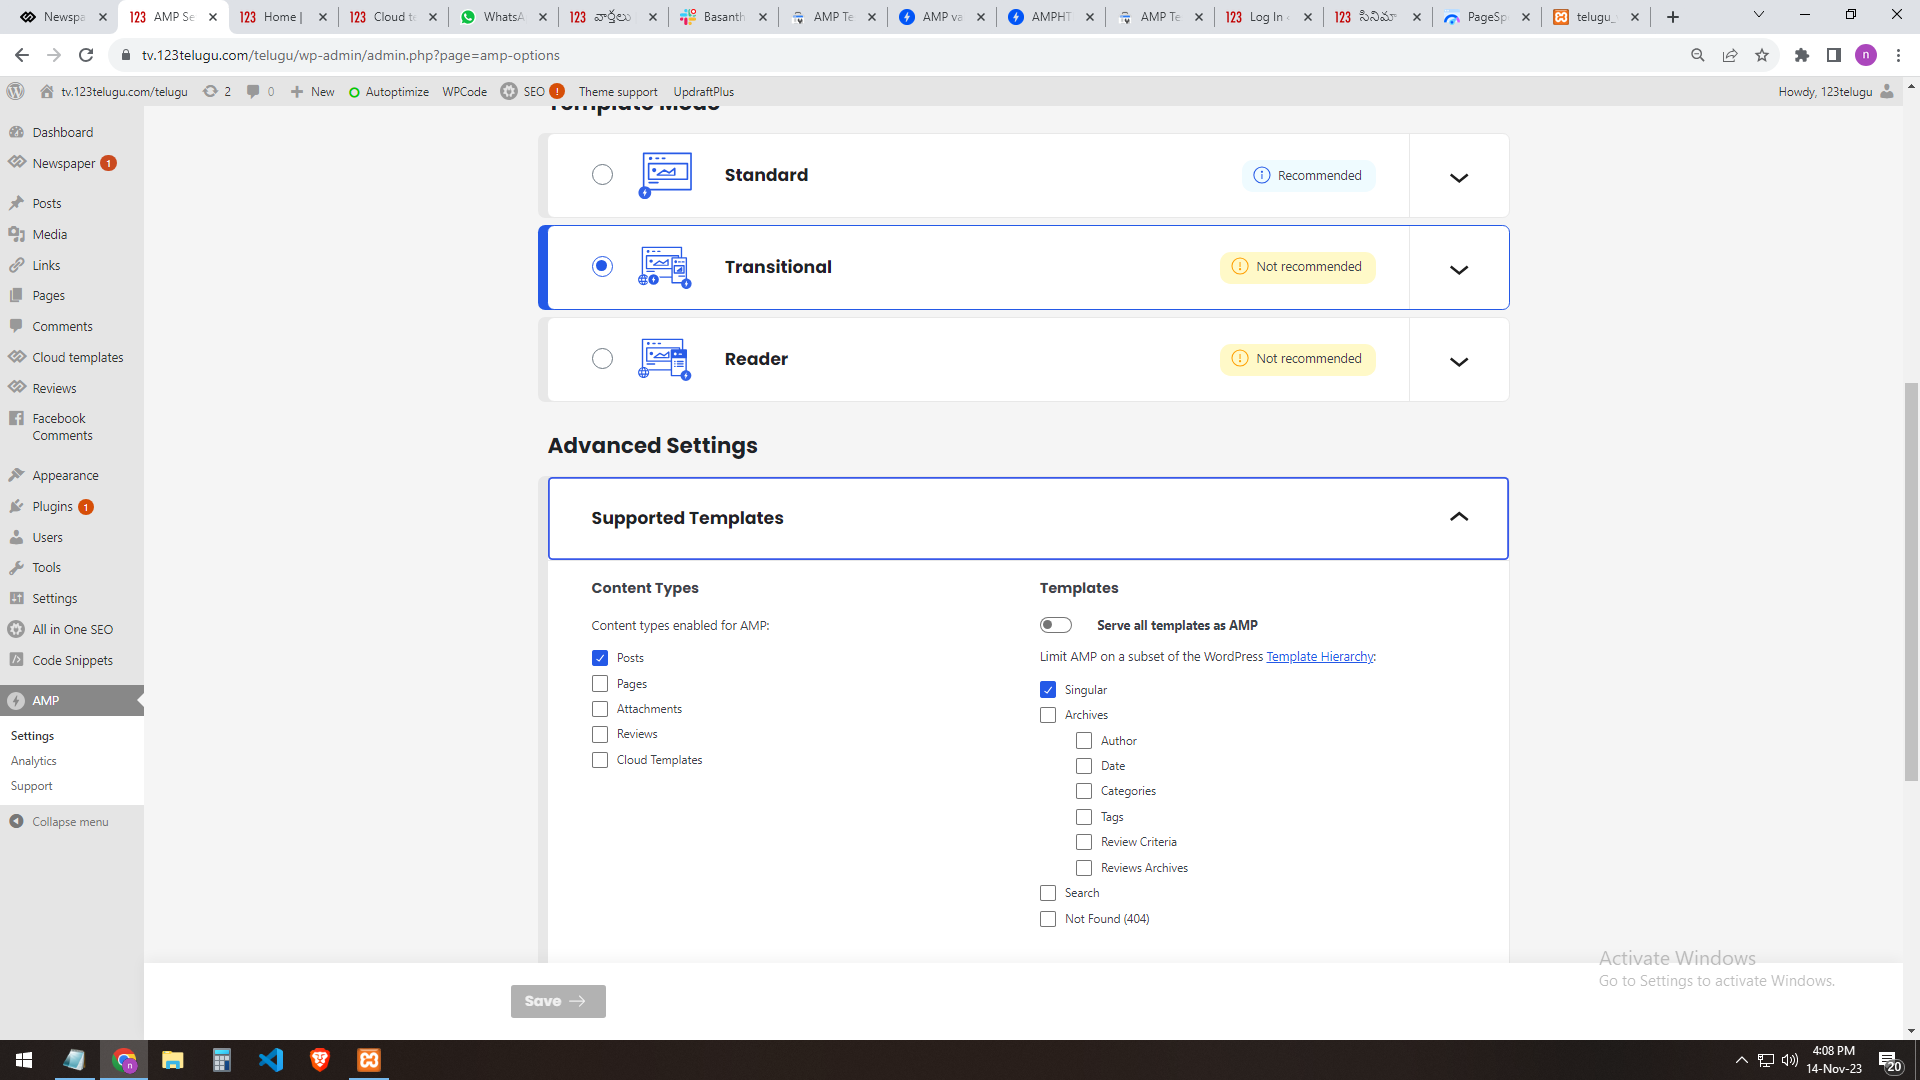Click the Plugins plug icon
The image size is (1920, 1080).
16,506
